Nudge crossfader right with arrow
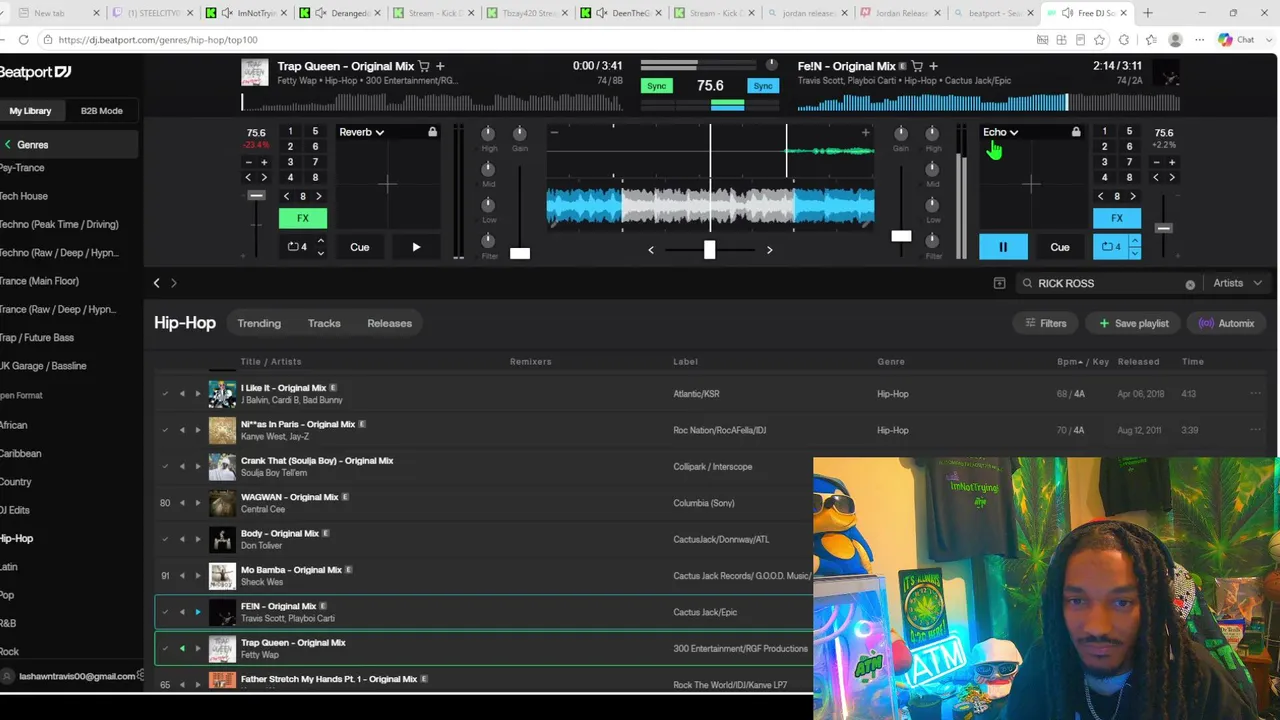This screenshot has width=1280, height=720. 769,250
